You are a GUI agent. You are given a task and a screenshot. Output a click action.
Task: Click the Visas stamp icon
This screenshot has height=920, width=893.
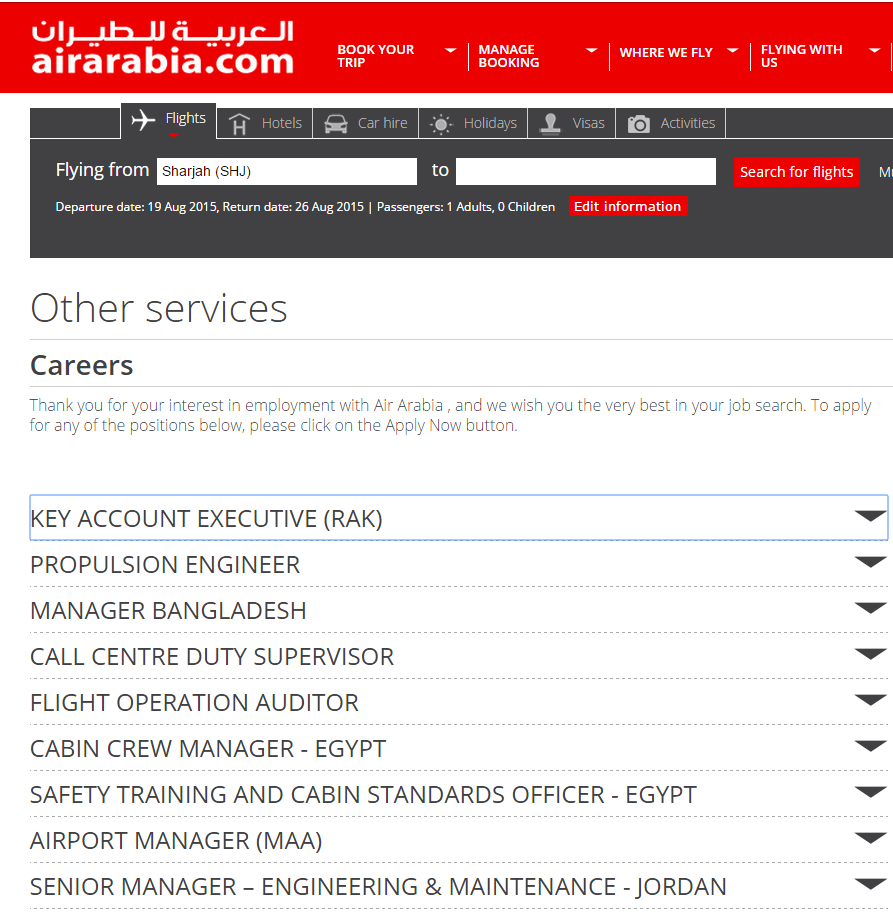pos(549,124)
